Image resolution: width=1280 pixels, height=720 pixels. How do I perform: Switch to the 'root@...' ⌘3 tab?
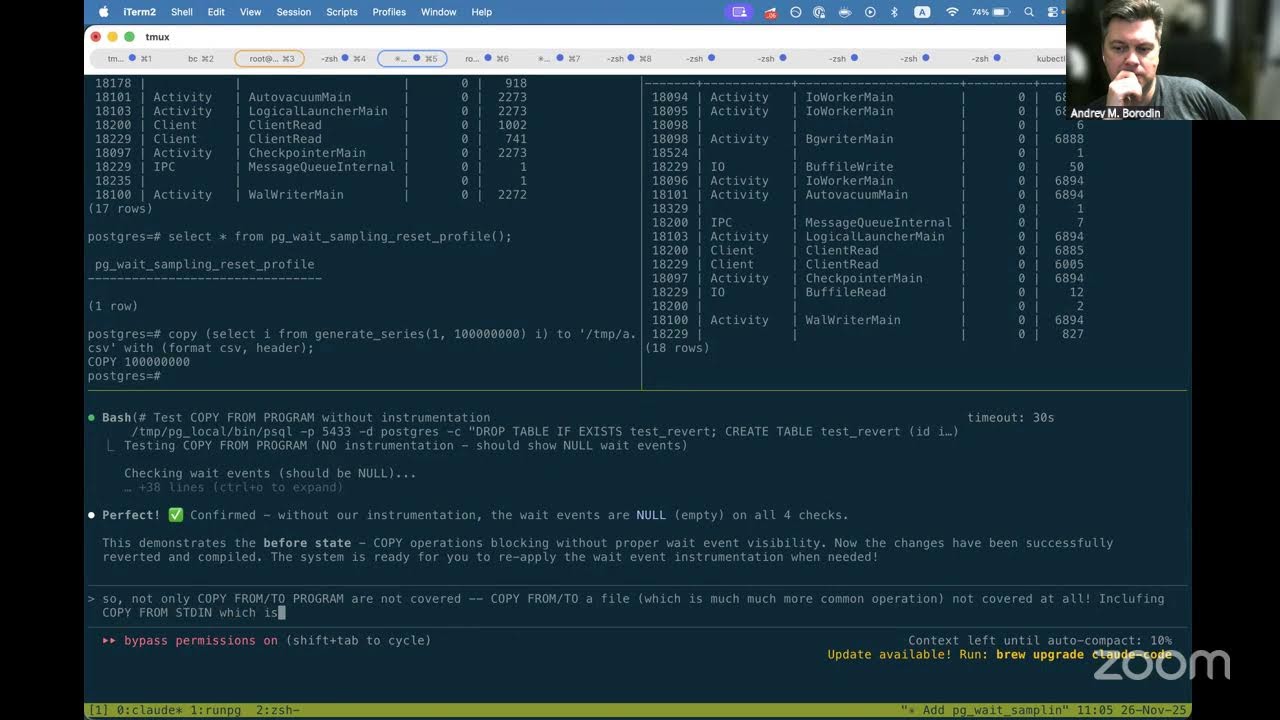(269, 59)
